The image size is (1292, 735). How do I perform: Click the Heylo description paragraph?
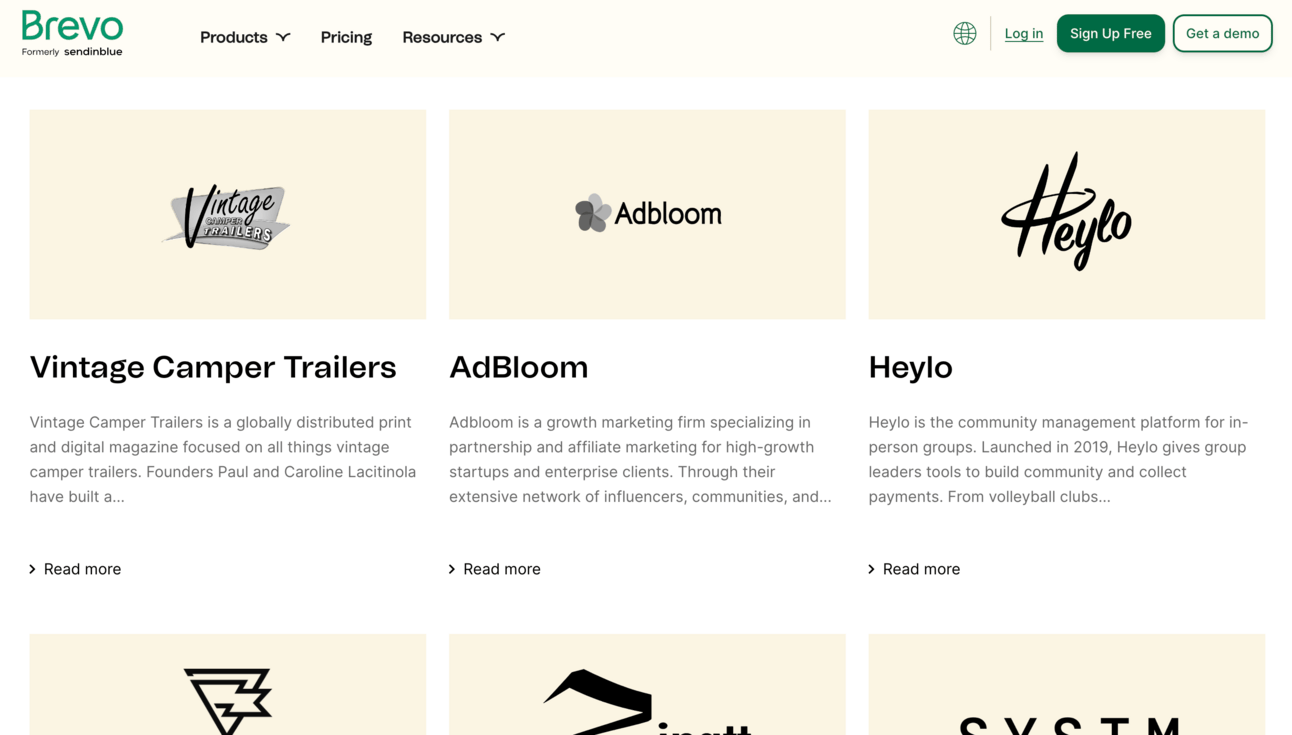1058,459
